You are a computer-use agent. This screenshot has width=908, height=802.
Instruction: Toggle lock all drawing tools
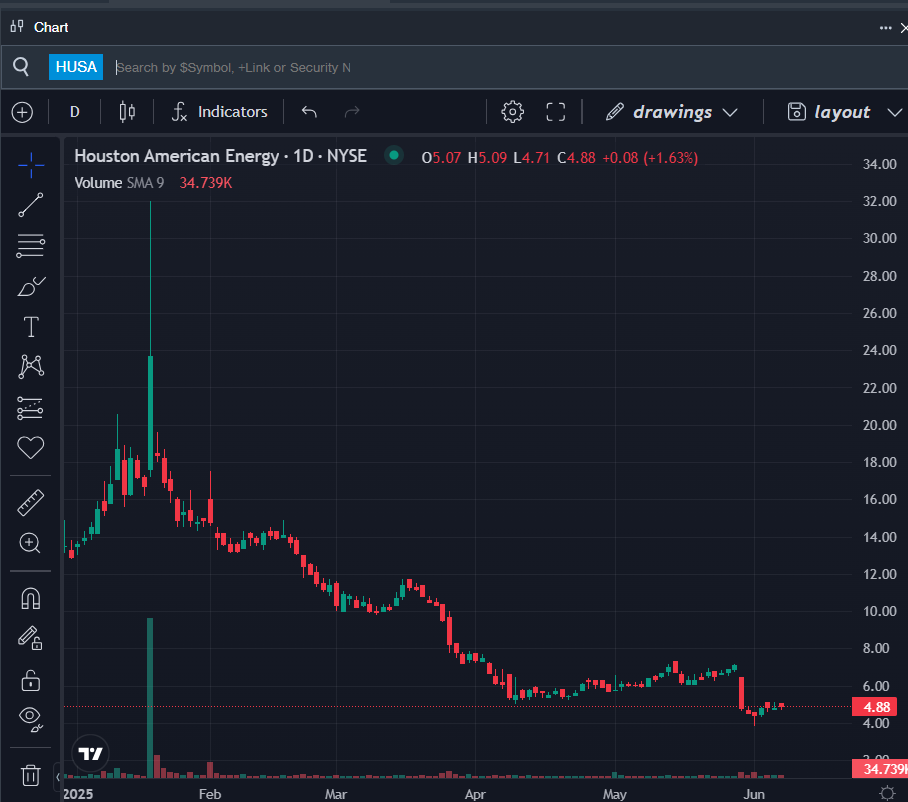(31, 680)
